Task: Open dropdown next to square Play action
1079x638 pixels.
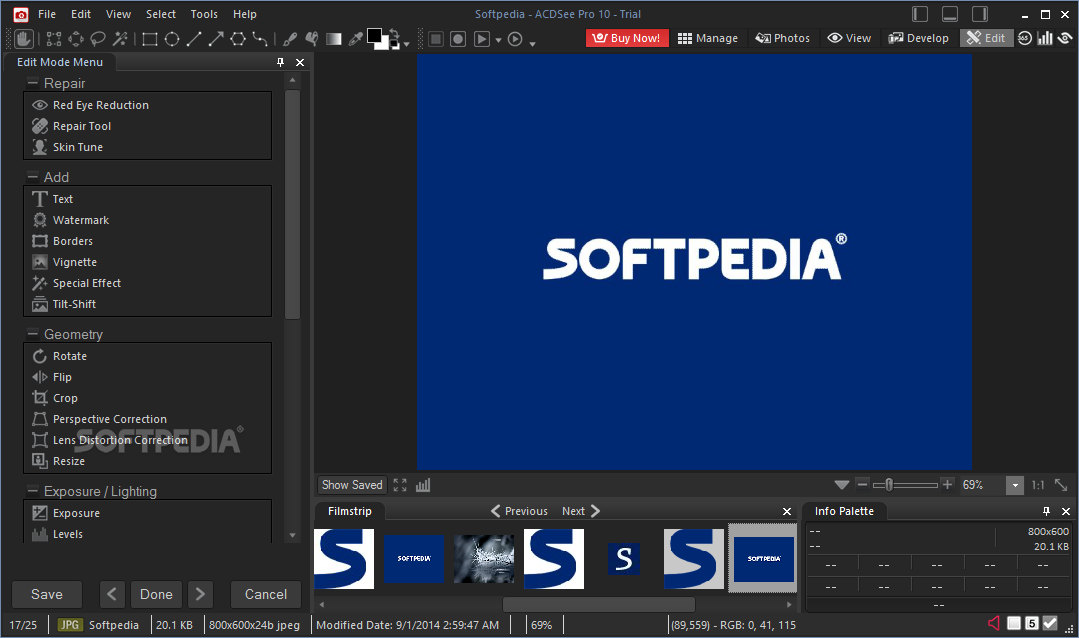Action: click(498, 41)
